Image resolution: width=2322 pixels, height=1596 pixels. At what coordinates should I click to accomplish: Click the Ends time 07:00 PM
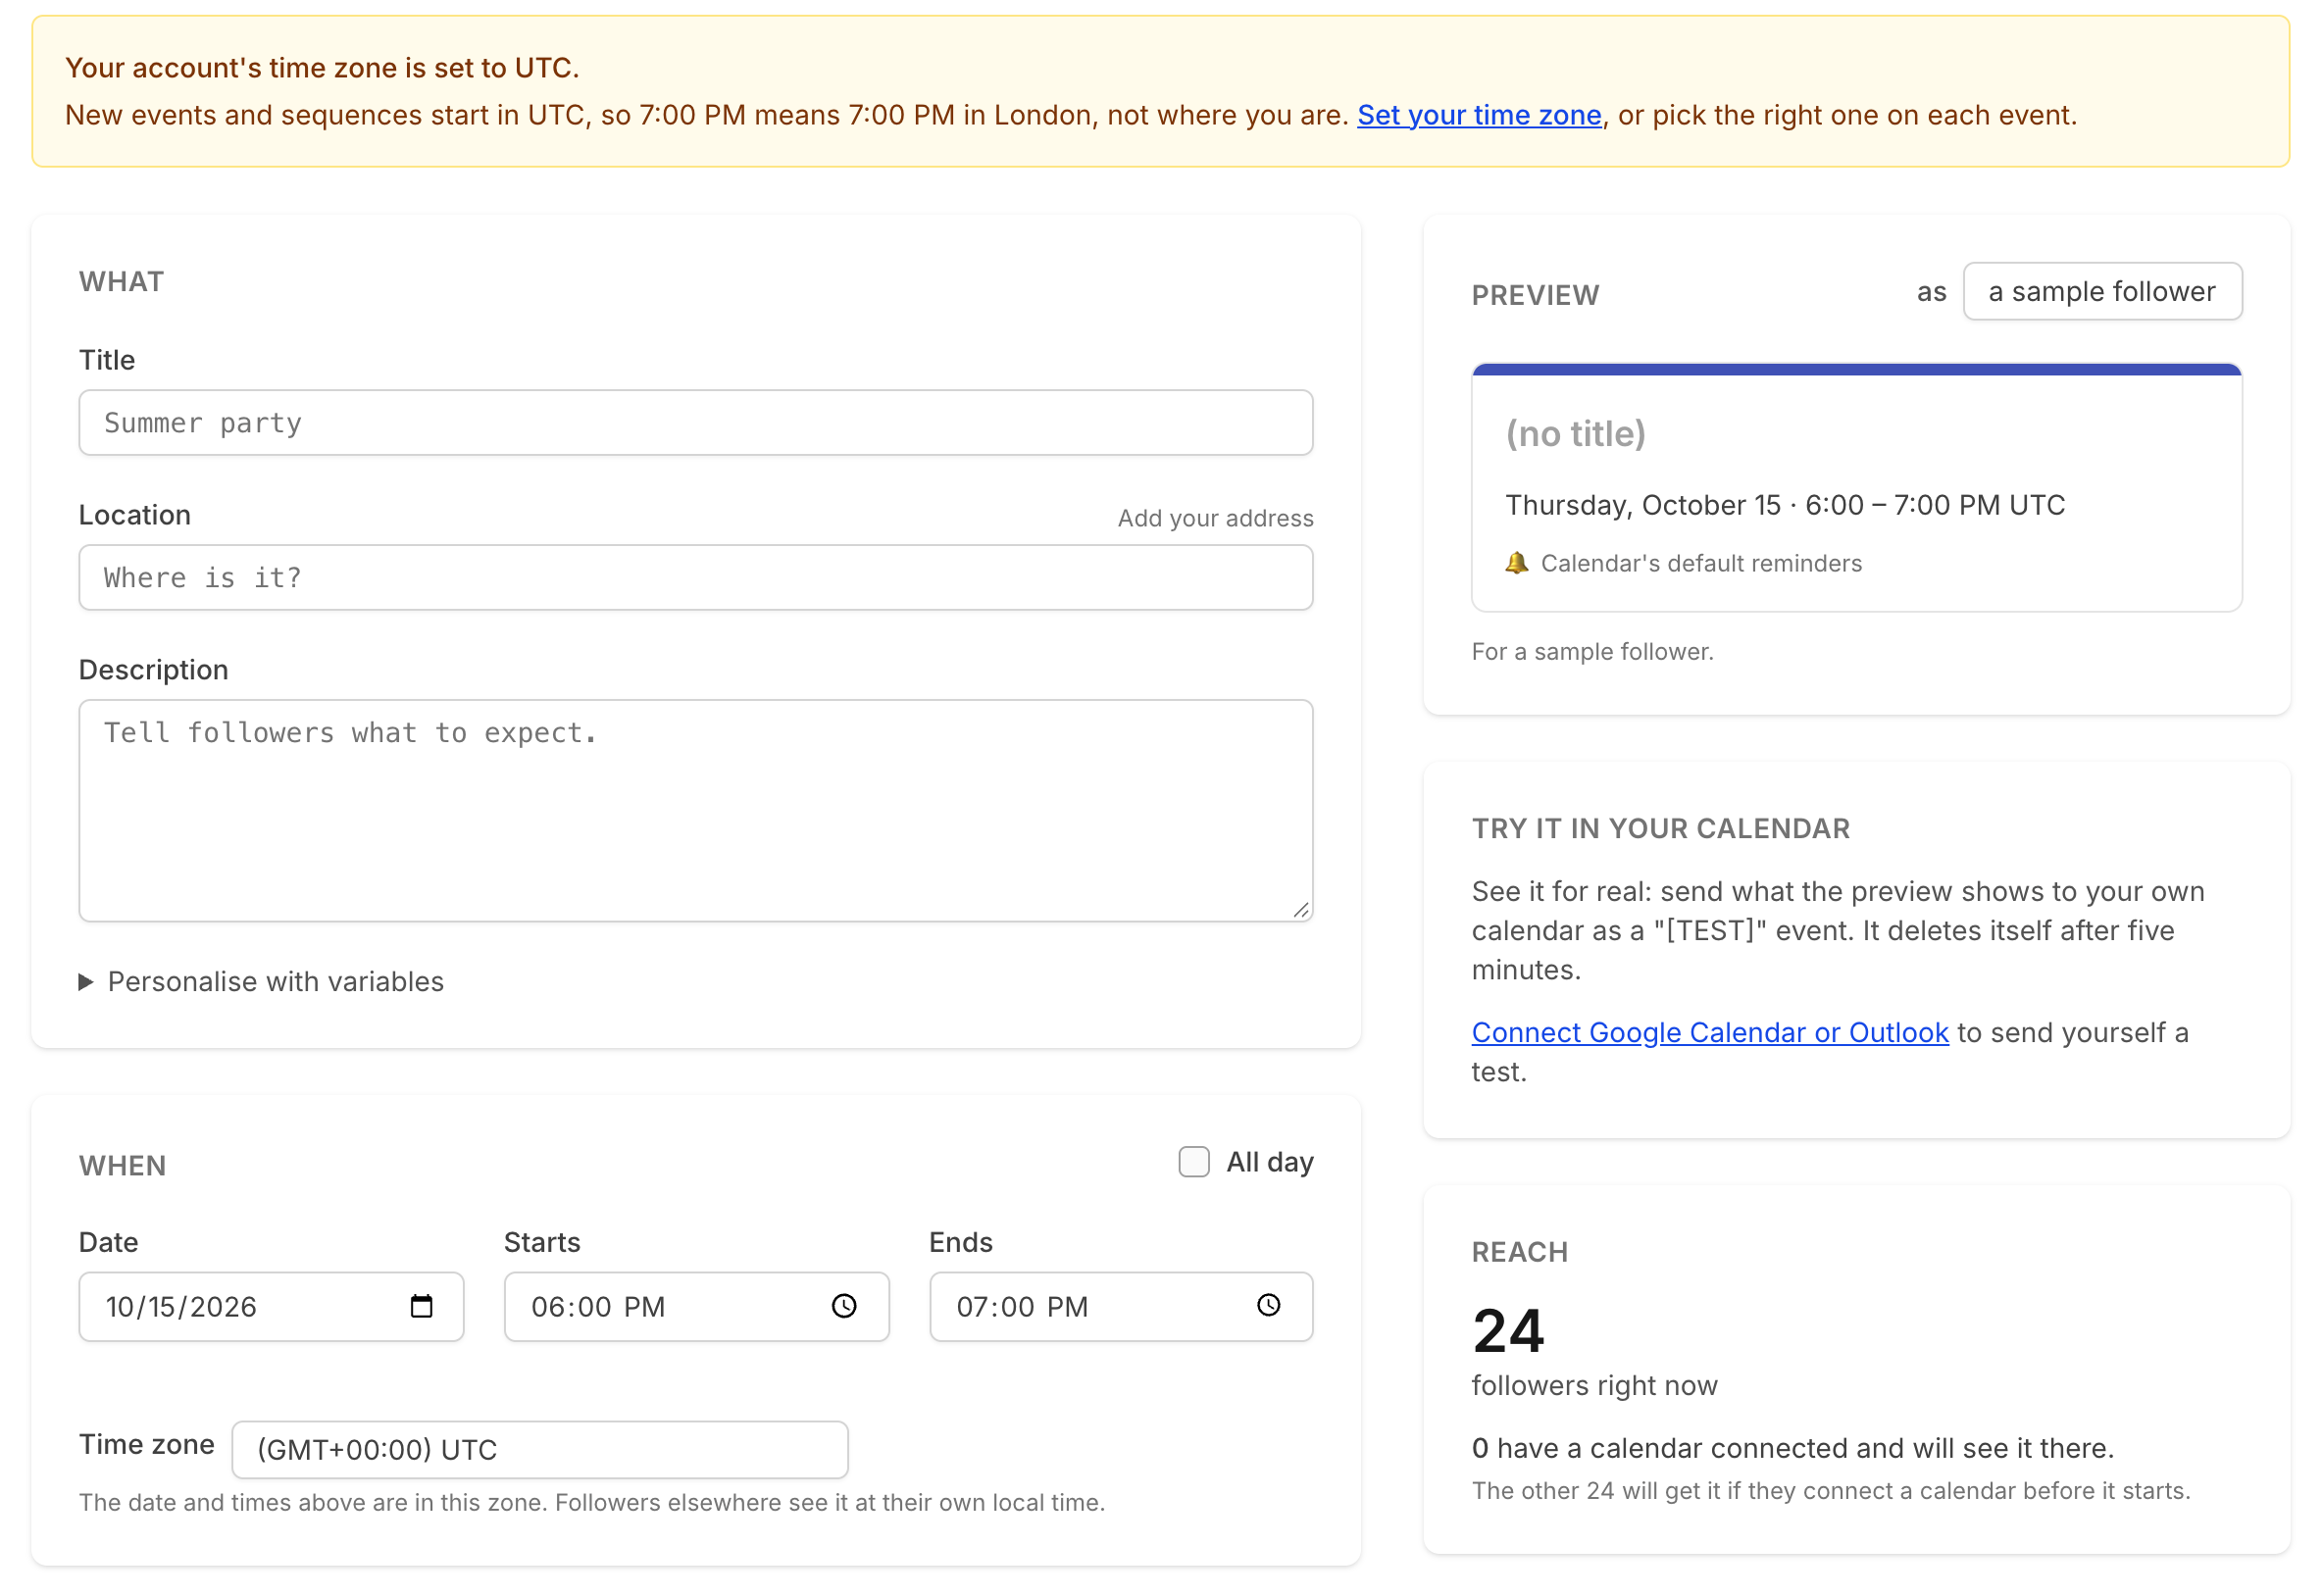click(x=1121, y=1307)
